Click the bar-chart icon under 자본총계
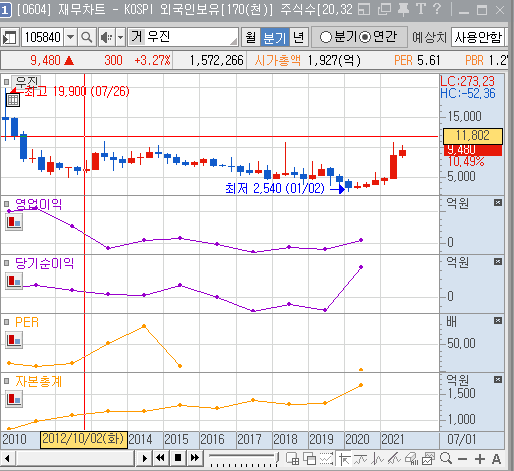 pyautogui.click(x=14, y=399)
